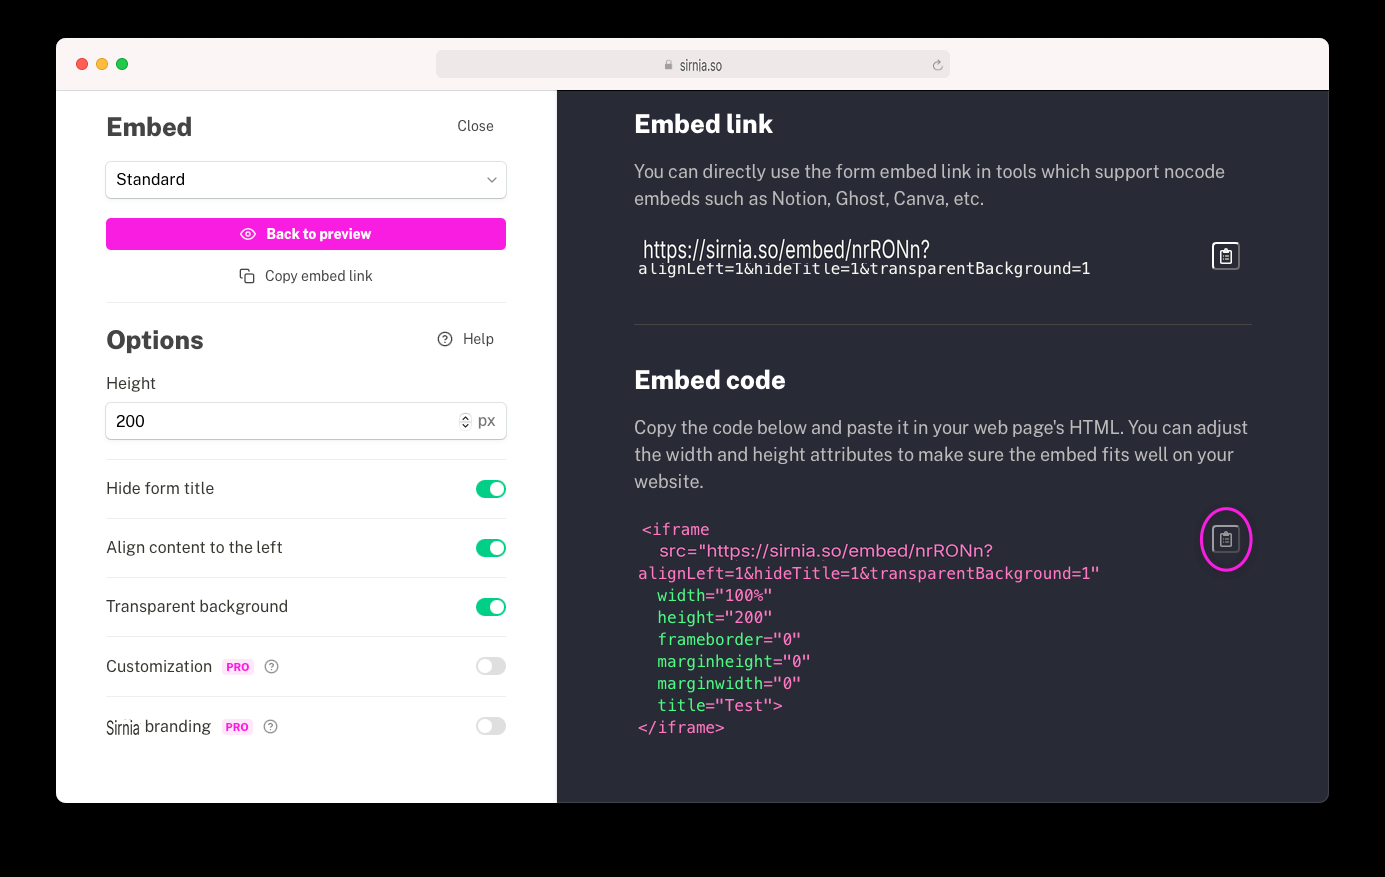Open Sirnia branding info tooltip icon
This screenshot has height=877, width=1385.
[270, 727]
